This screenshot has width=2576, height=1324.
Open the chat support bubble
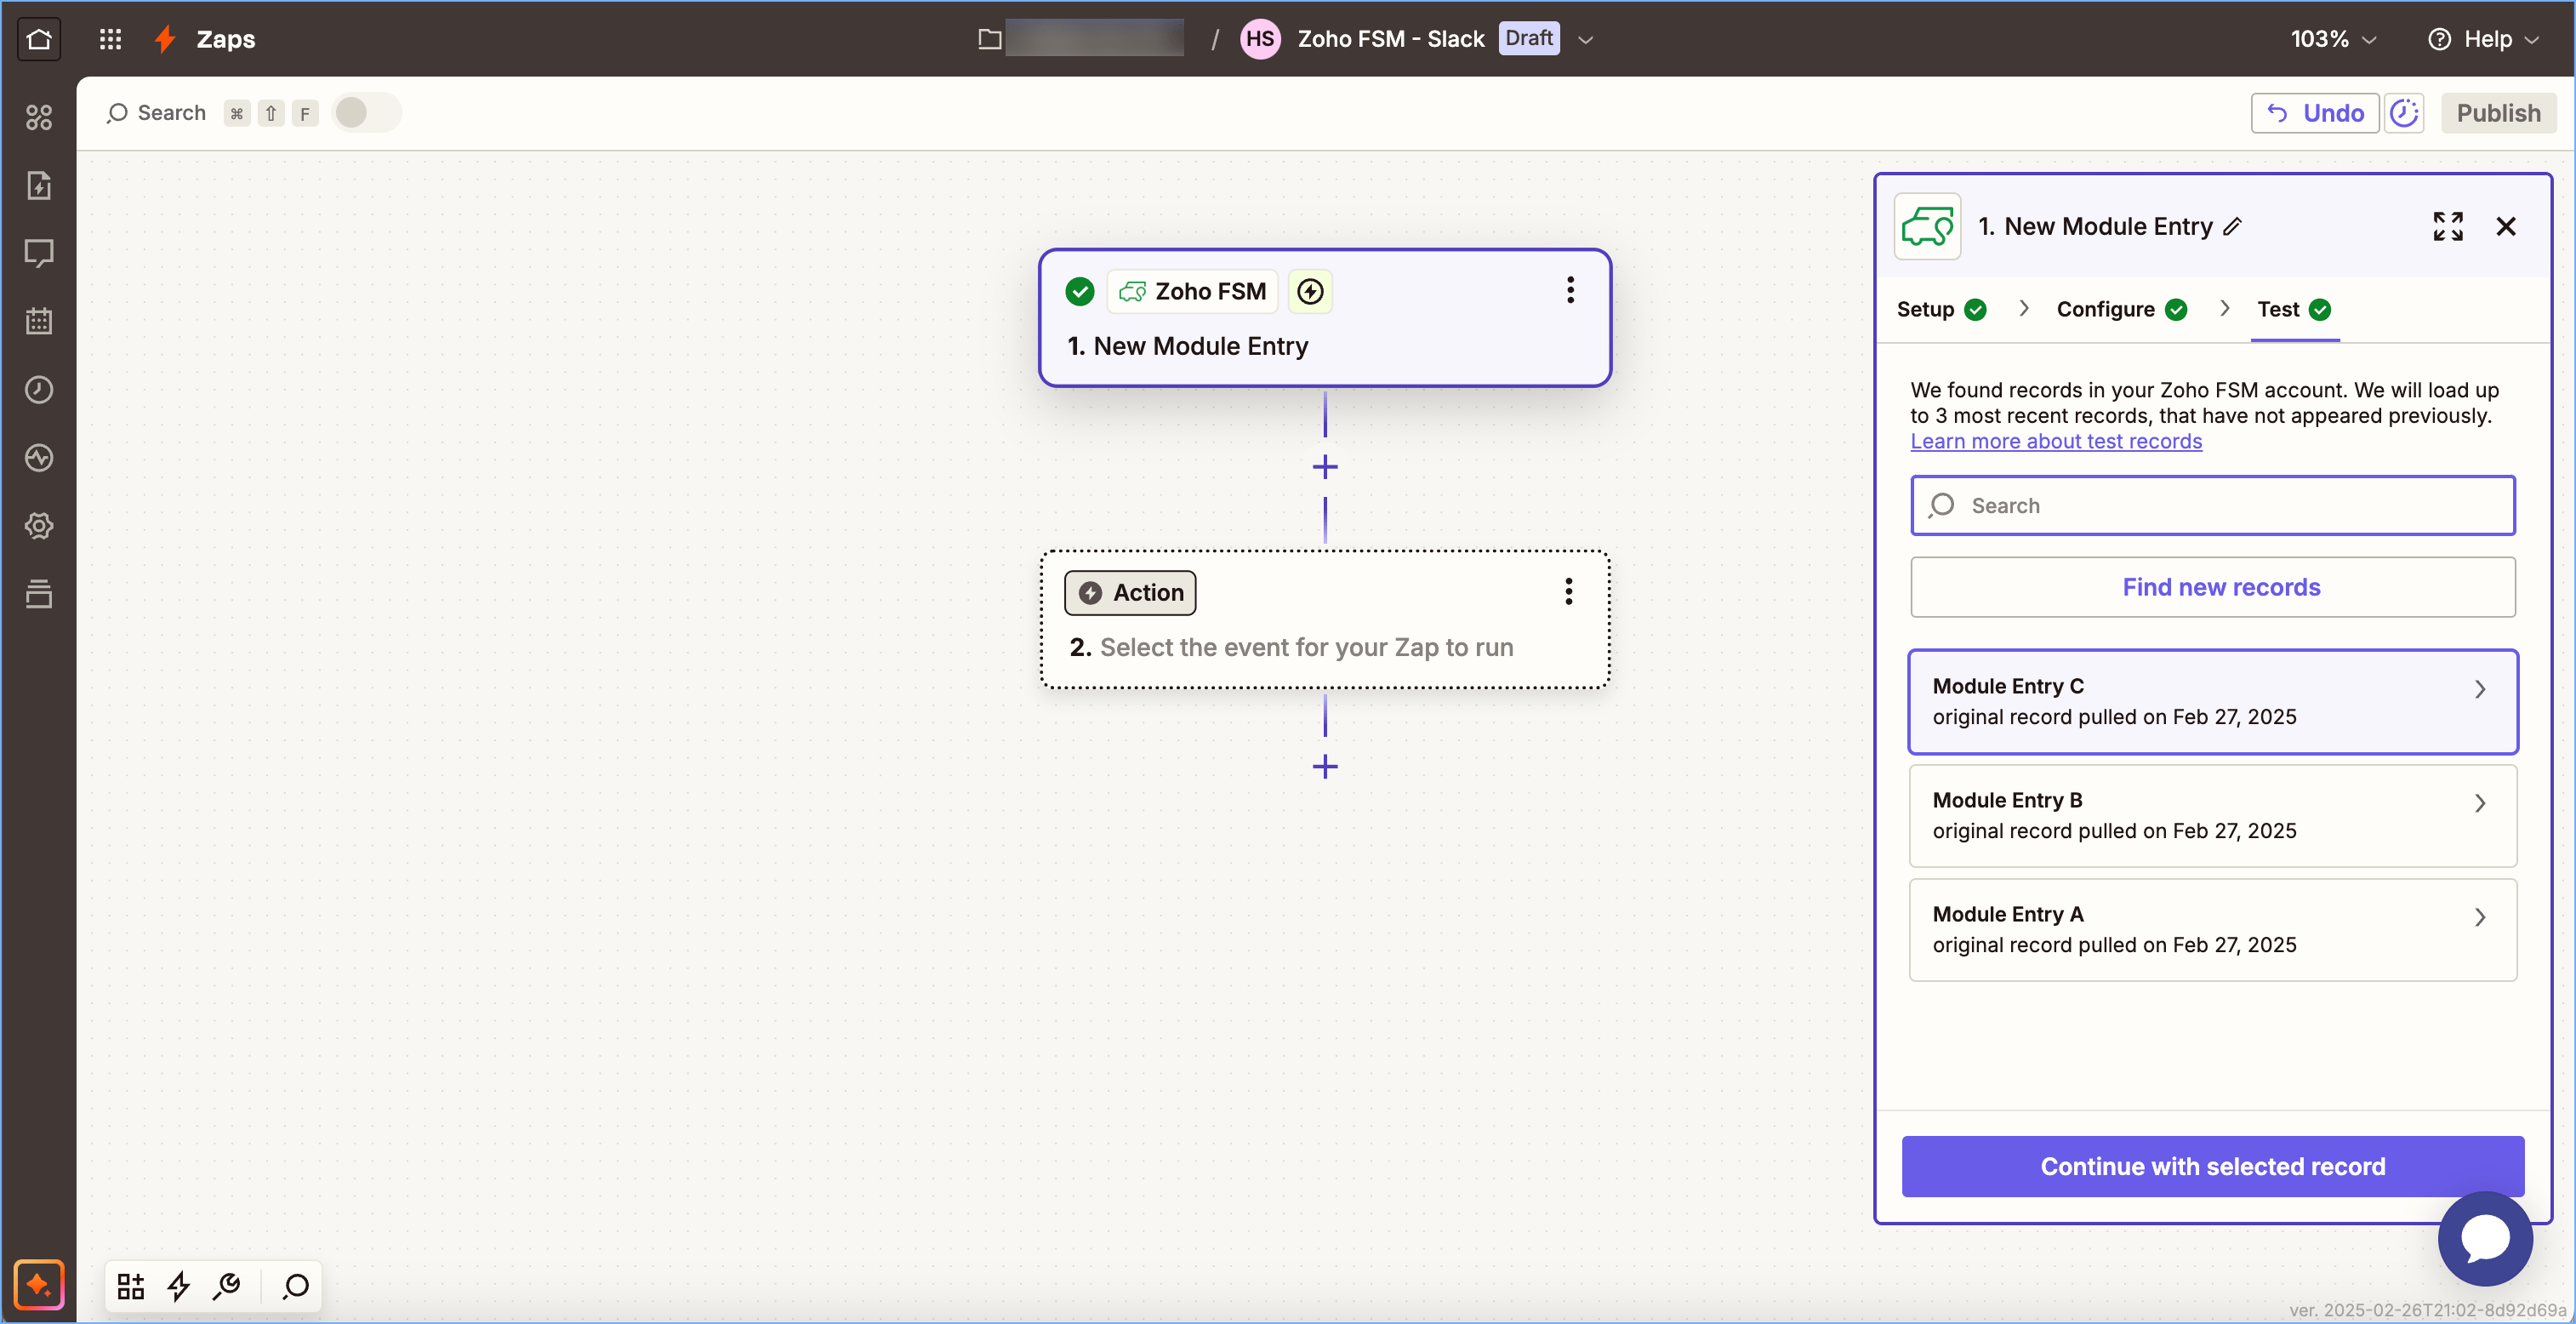tap(2485, 1239)
